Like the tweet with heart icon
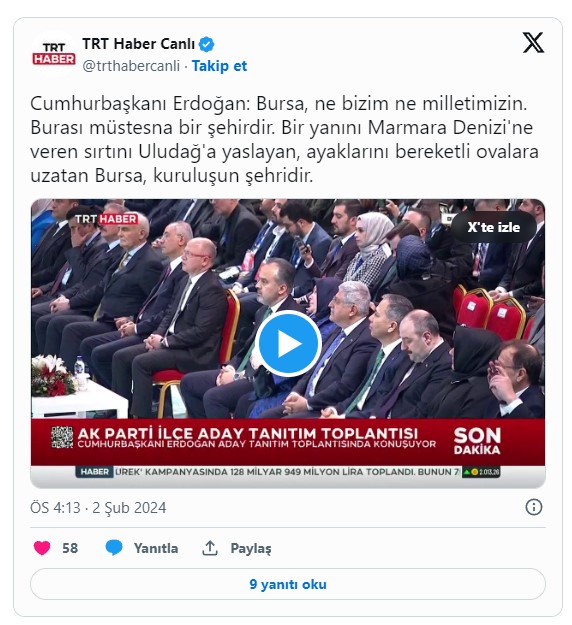Viewport: 572px width, 625px height. [x=42, y=548]
